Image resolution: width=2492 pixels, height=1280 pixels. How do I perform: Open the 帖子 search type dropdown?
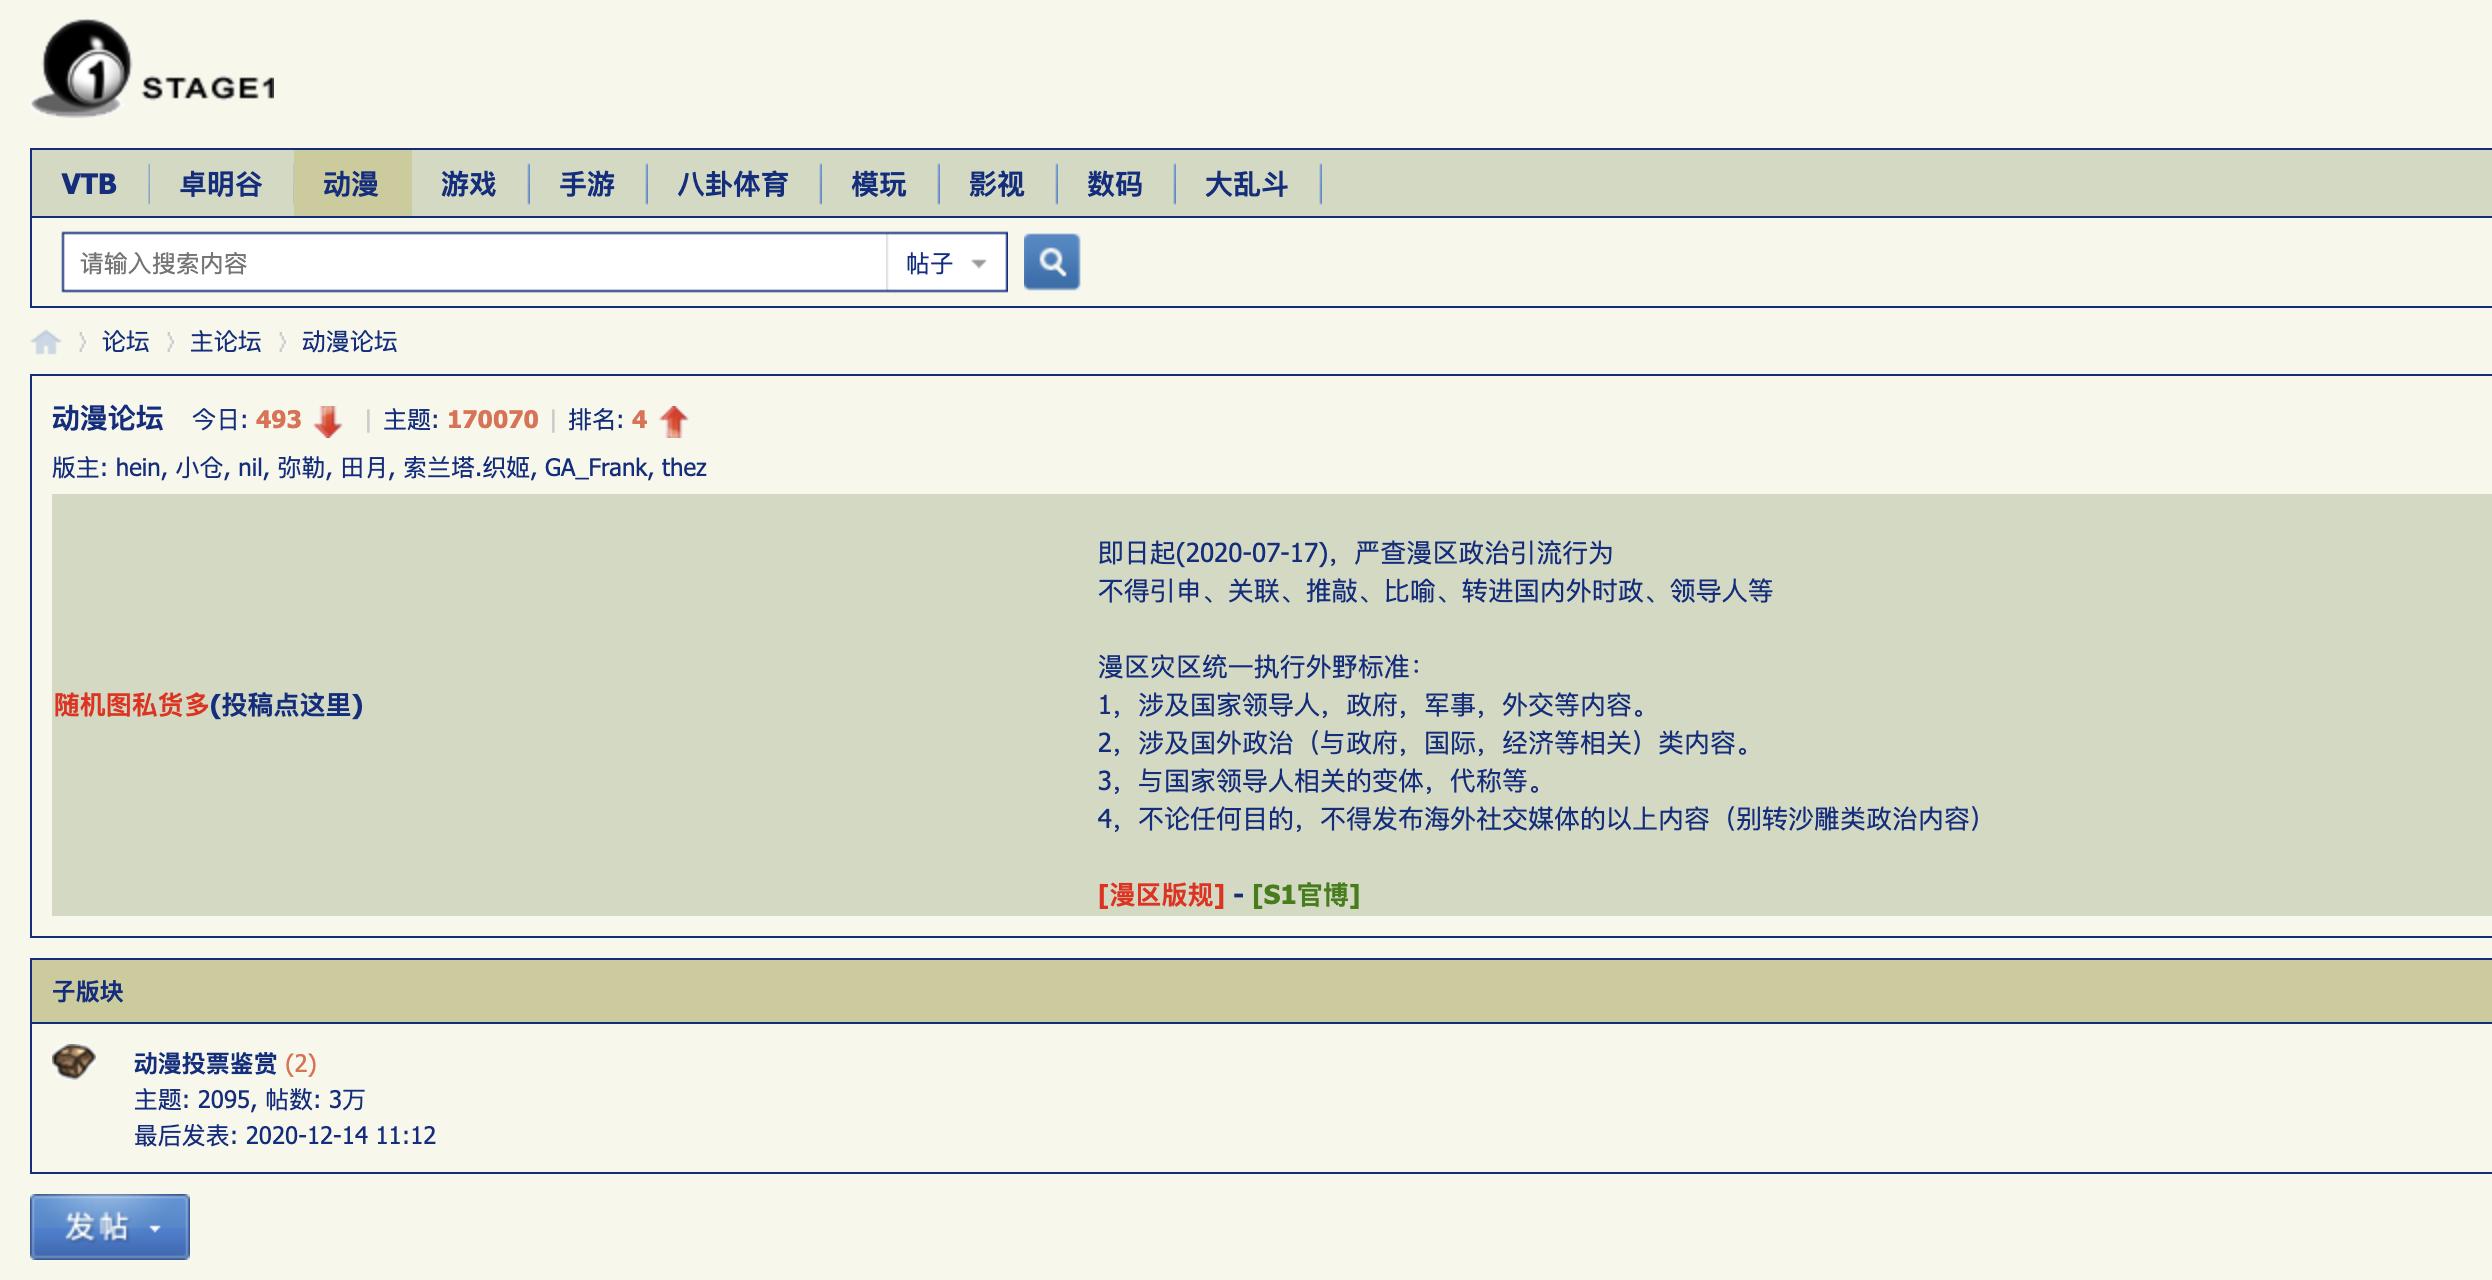tap(944, 261)
